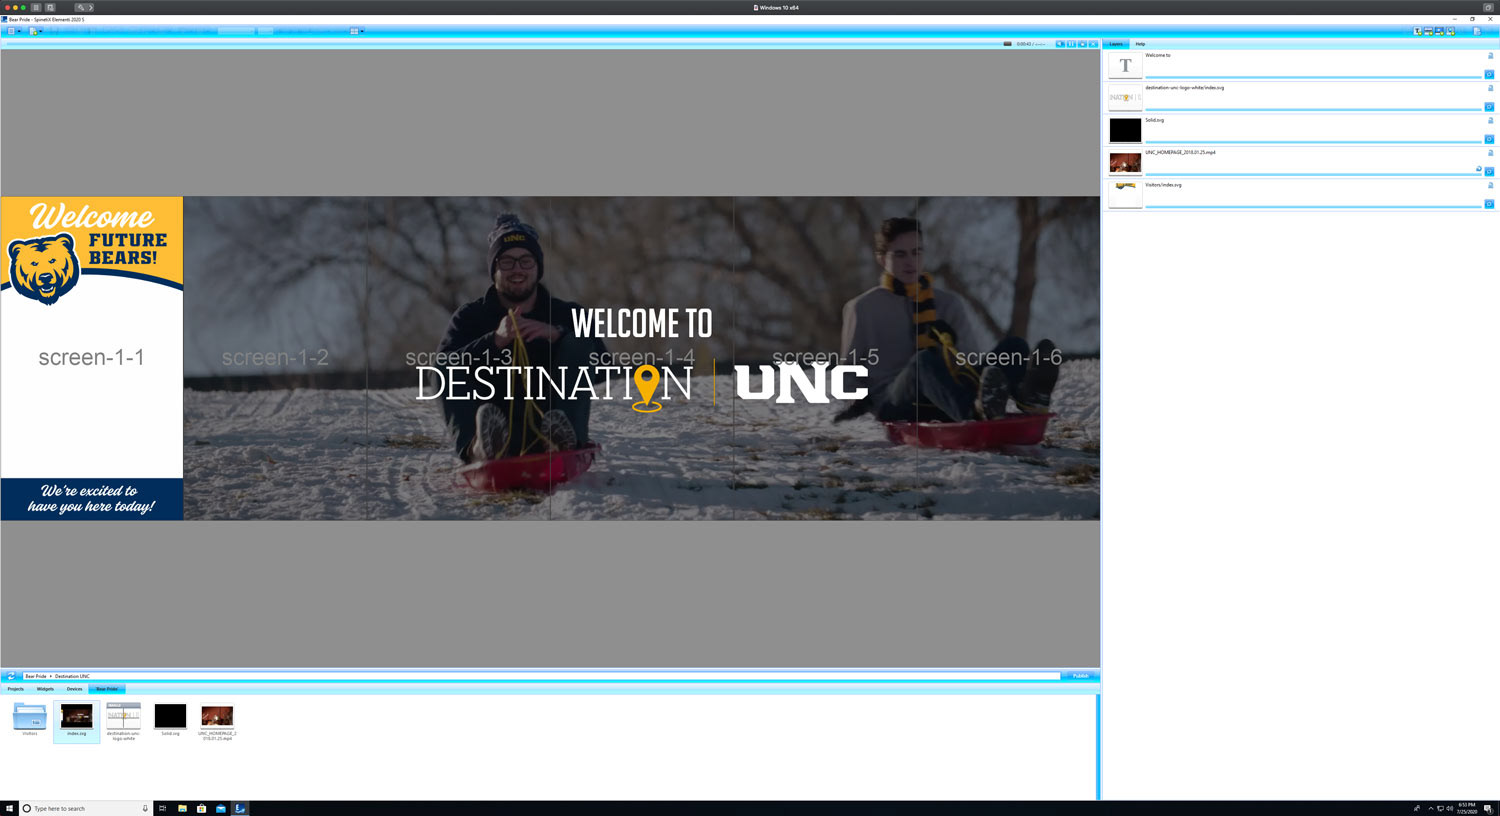Click the page document icon in top-right toolbar

(1477, 31)
